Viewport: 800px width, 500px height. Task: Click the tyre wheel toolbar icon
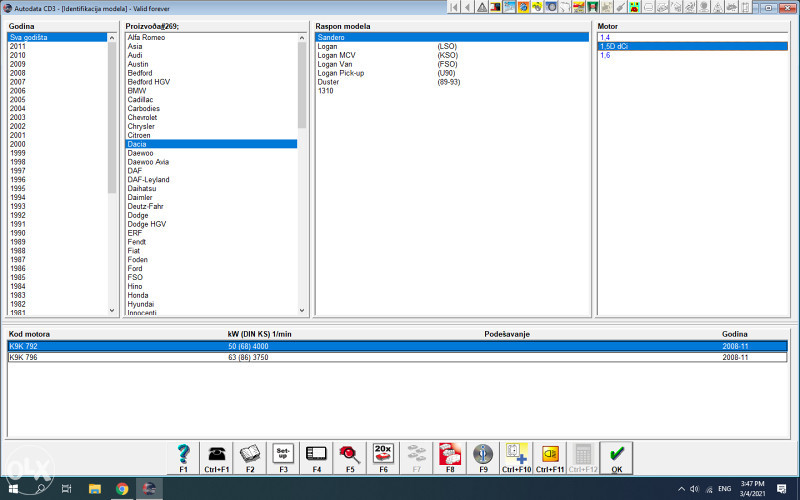click(551, 7)
